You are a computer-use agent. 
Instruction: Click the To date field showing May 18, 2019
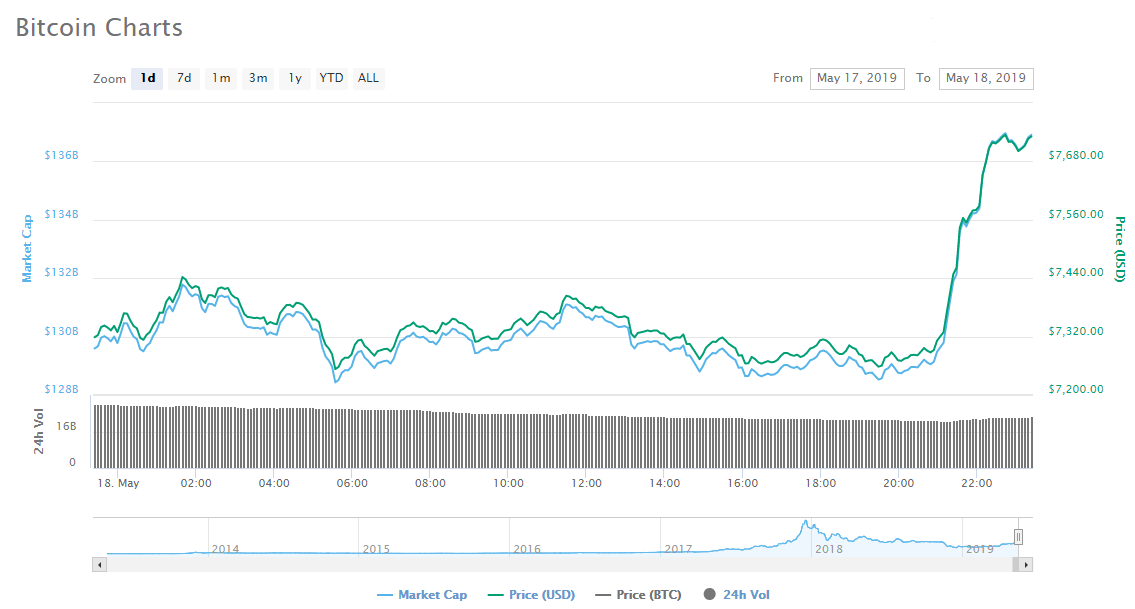986,78
